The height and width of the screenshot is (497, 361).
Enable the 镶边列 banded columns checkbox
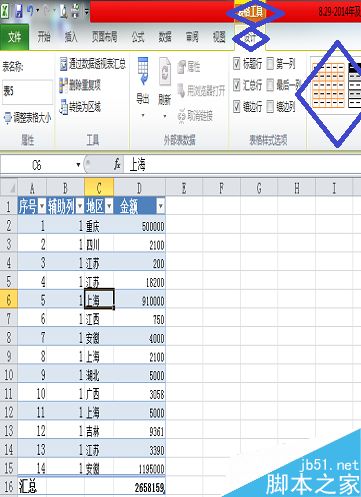click(270, 107)
